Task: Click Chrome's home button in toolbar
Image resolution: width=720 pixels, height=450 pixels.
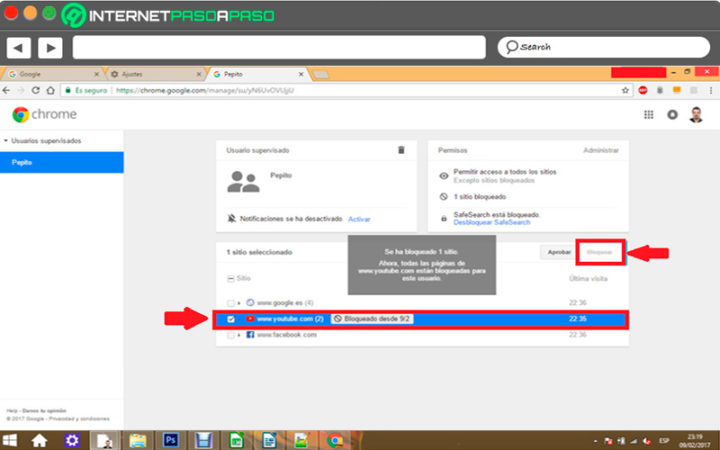Action: 51,90
